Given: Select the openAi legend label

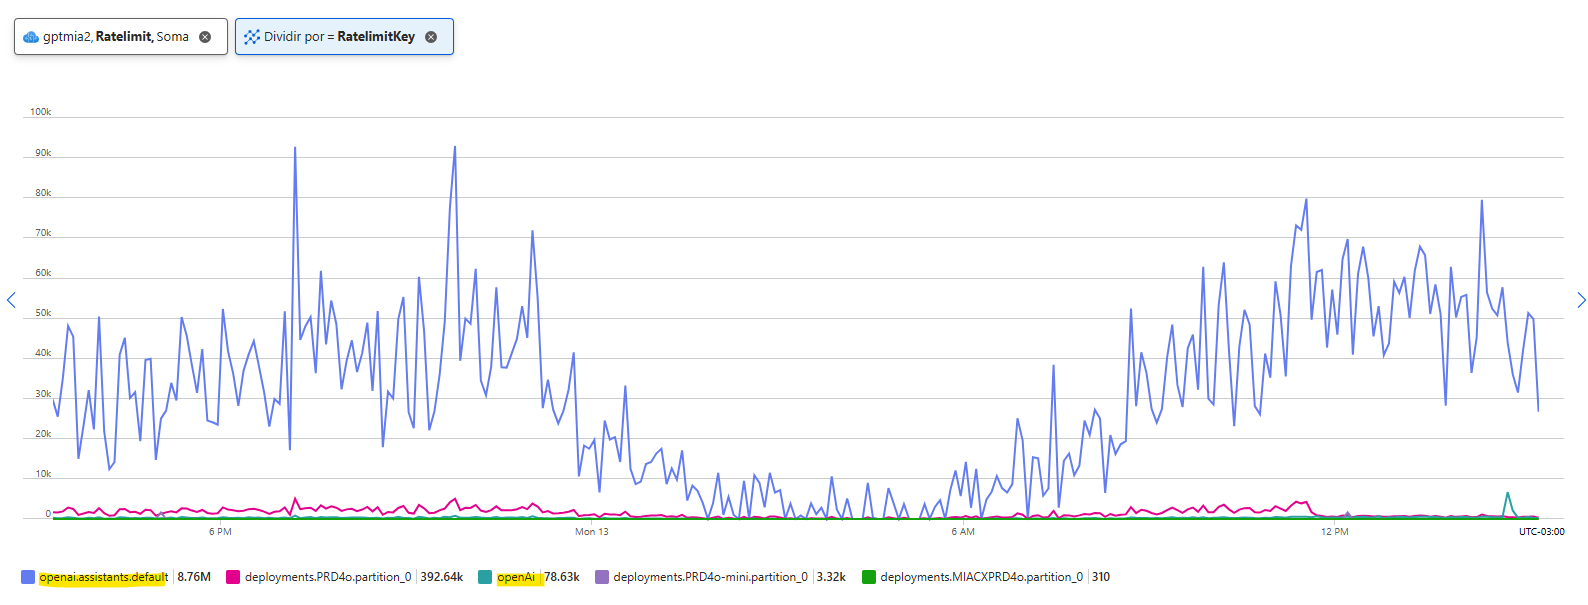Looking at the screenshot, I should [516, 577].
